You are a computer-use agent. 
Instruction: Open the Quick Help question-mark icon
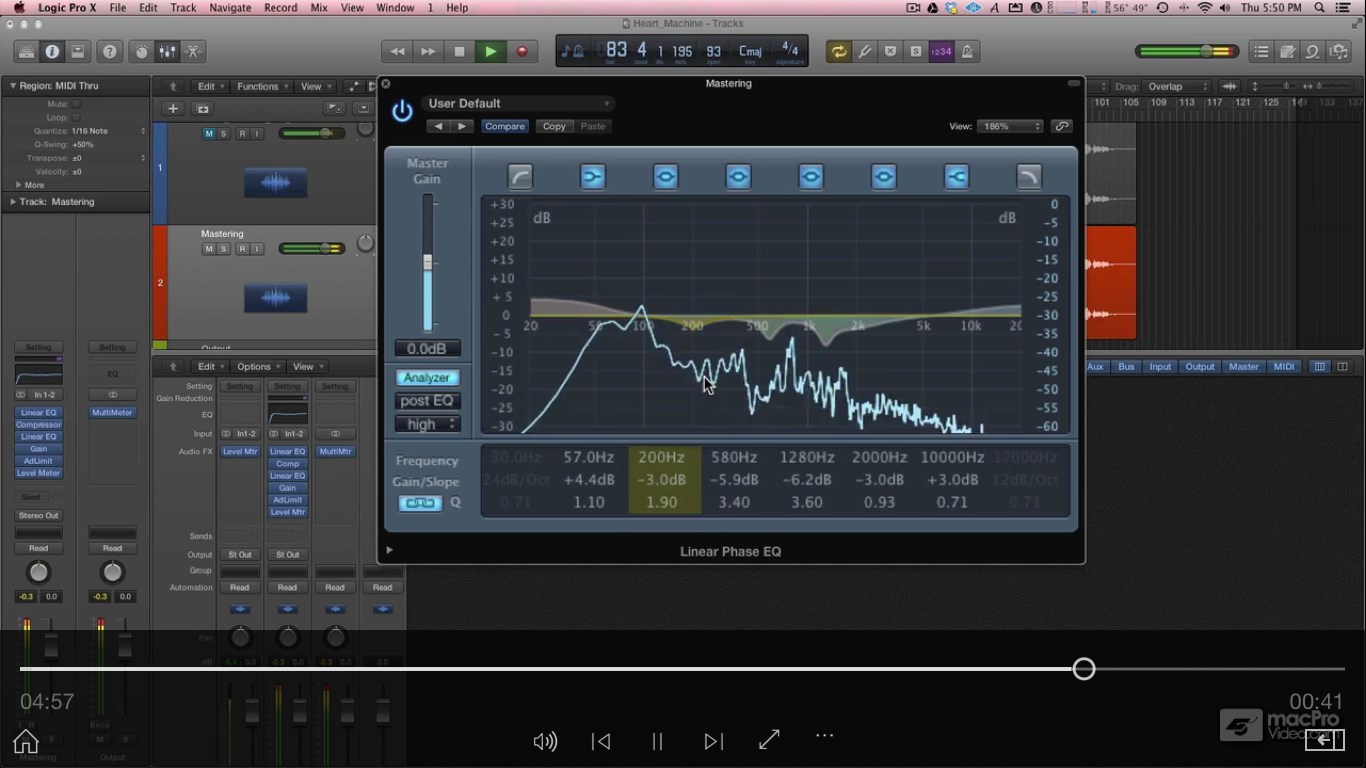[110, 52]
